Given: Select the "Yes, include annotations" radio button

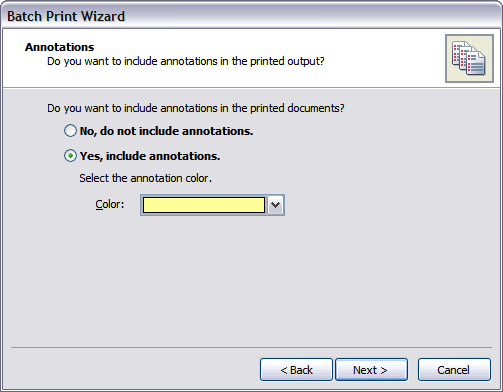Looking at the screenshot, I should click(70, 156).
